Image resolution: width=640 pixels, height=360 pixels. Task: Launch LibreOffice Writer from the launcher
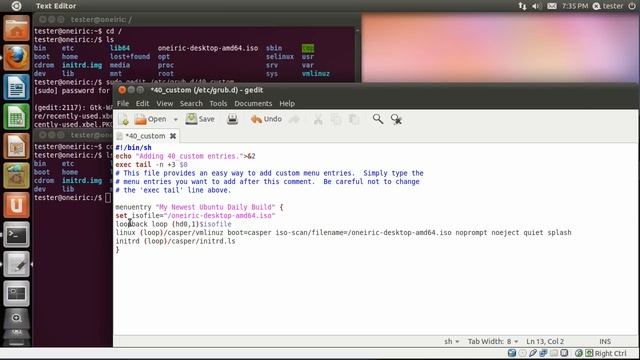tap(16, 87)
